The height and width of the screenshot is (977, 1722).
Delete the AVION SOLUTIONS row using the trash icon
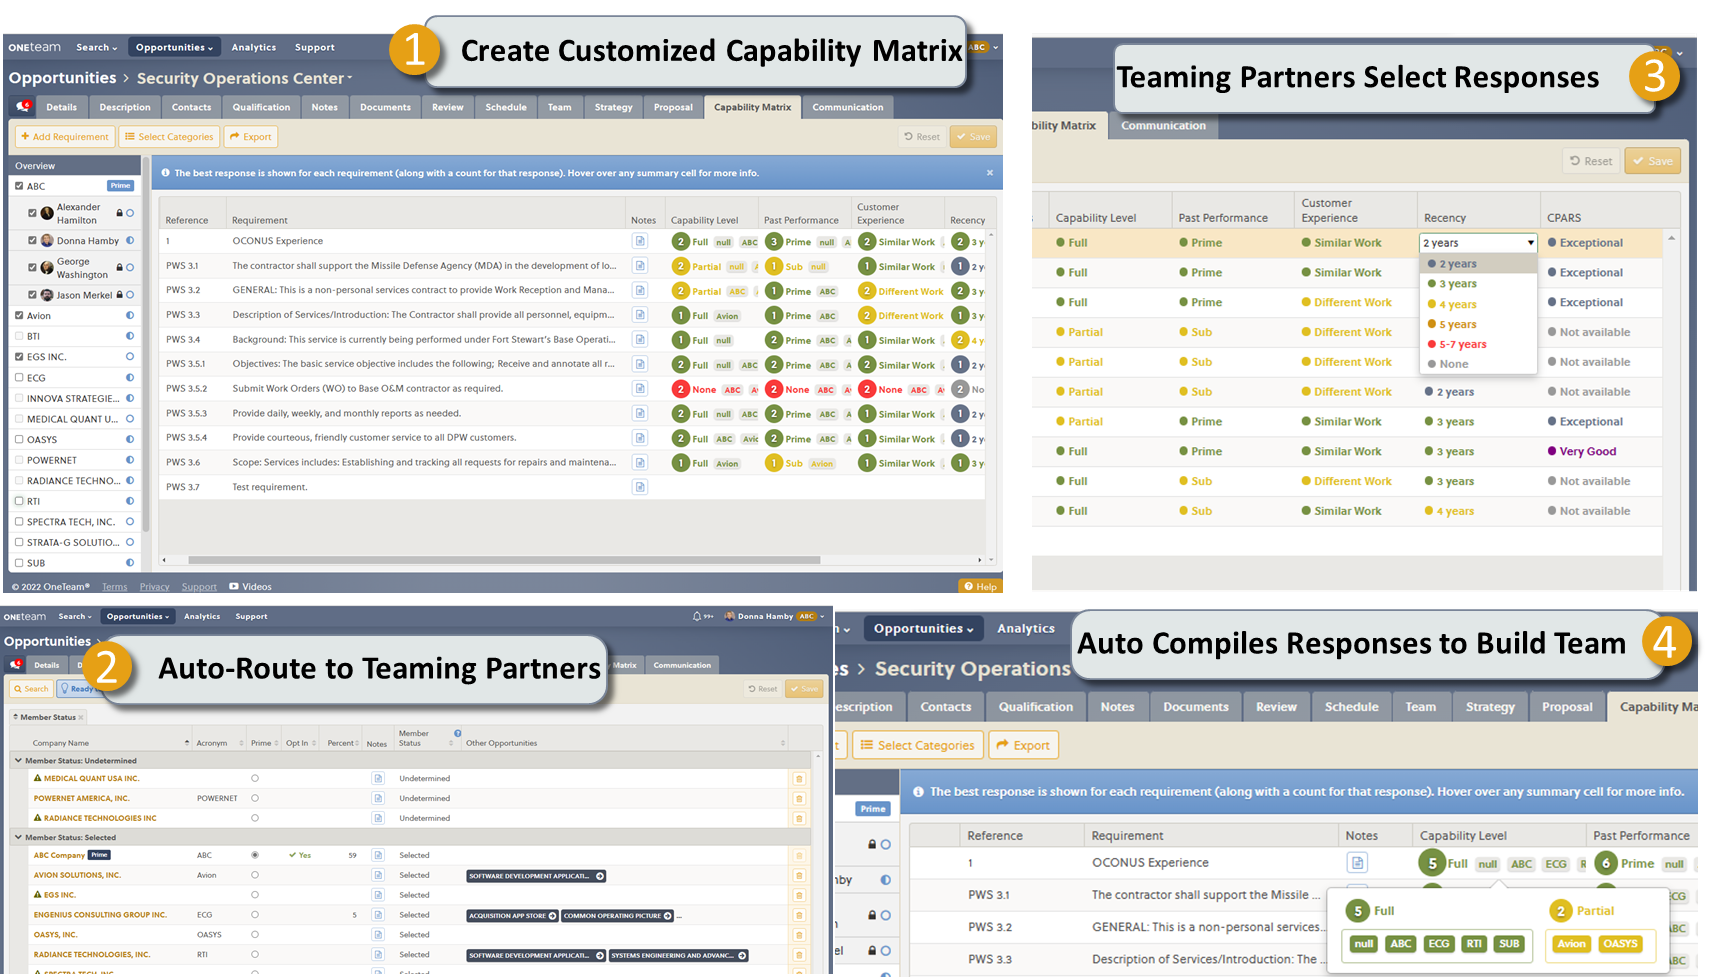[x=798, y=874]
